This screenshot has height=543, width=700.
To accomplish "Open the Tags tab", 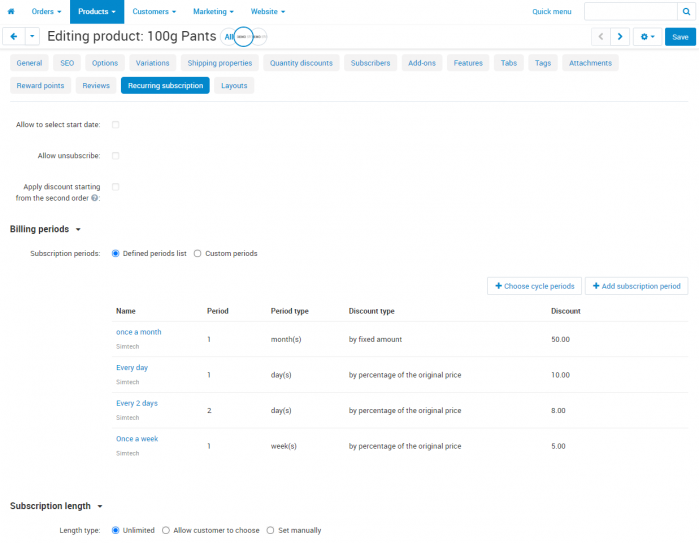I will pos(543,63).
